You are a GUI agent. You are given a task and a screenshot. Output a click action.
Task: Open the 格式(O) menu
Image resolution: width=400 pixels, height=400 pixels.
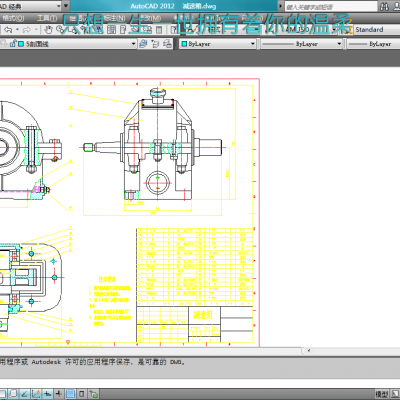click(x=13, y=18)
